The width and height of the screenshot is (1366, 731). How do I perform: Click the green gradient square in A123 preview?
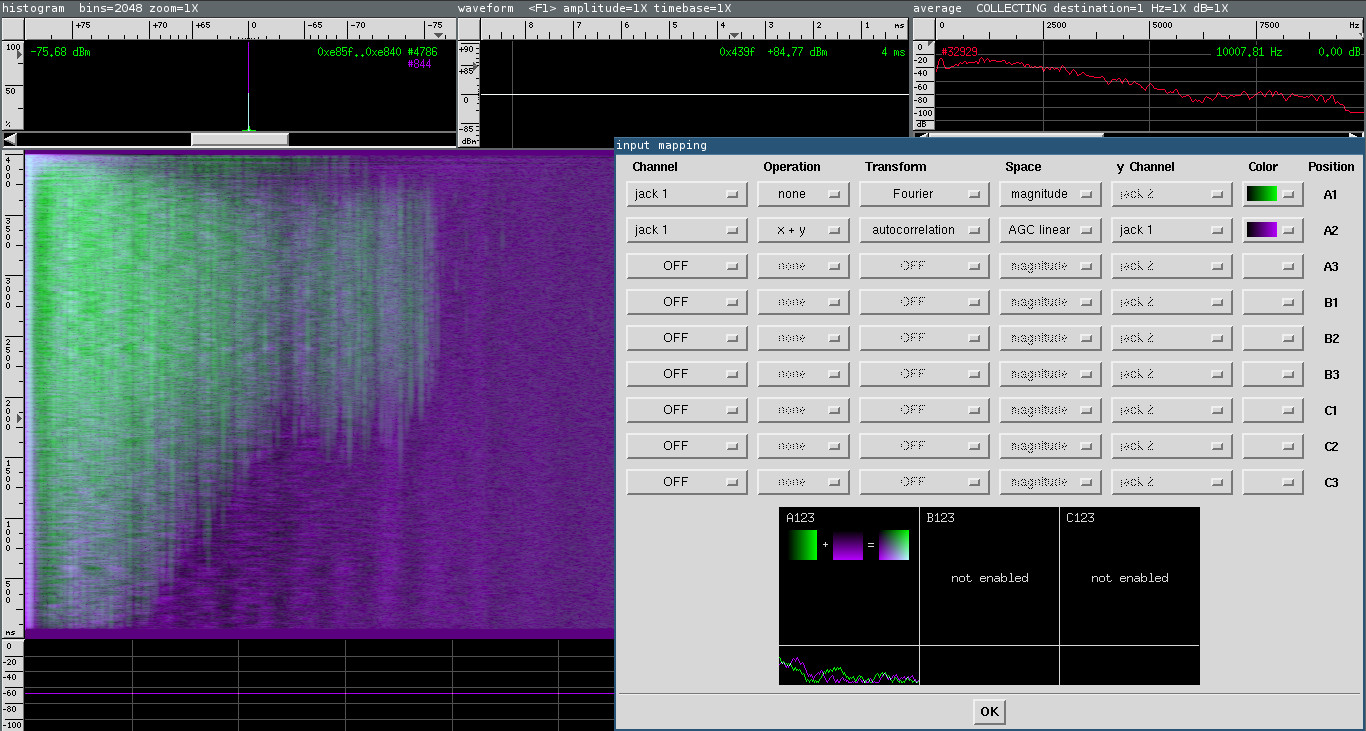coord(802,545)
